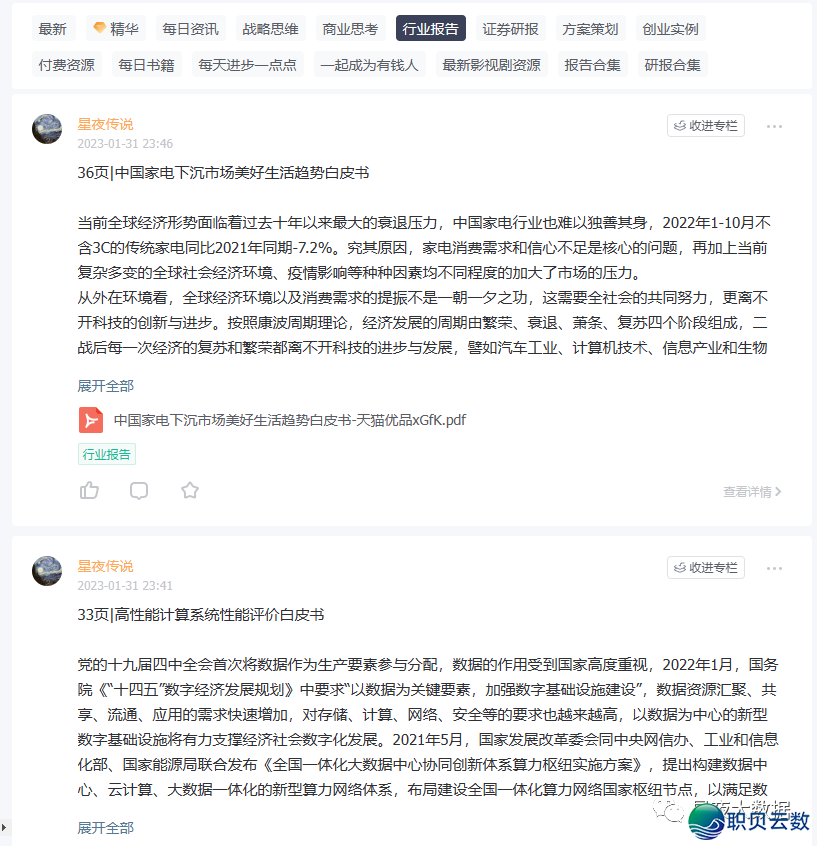Screen dimensions: 817x846
Task: Open the 星夜传说 author name on first post
Action: [105, 125]
